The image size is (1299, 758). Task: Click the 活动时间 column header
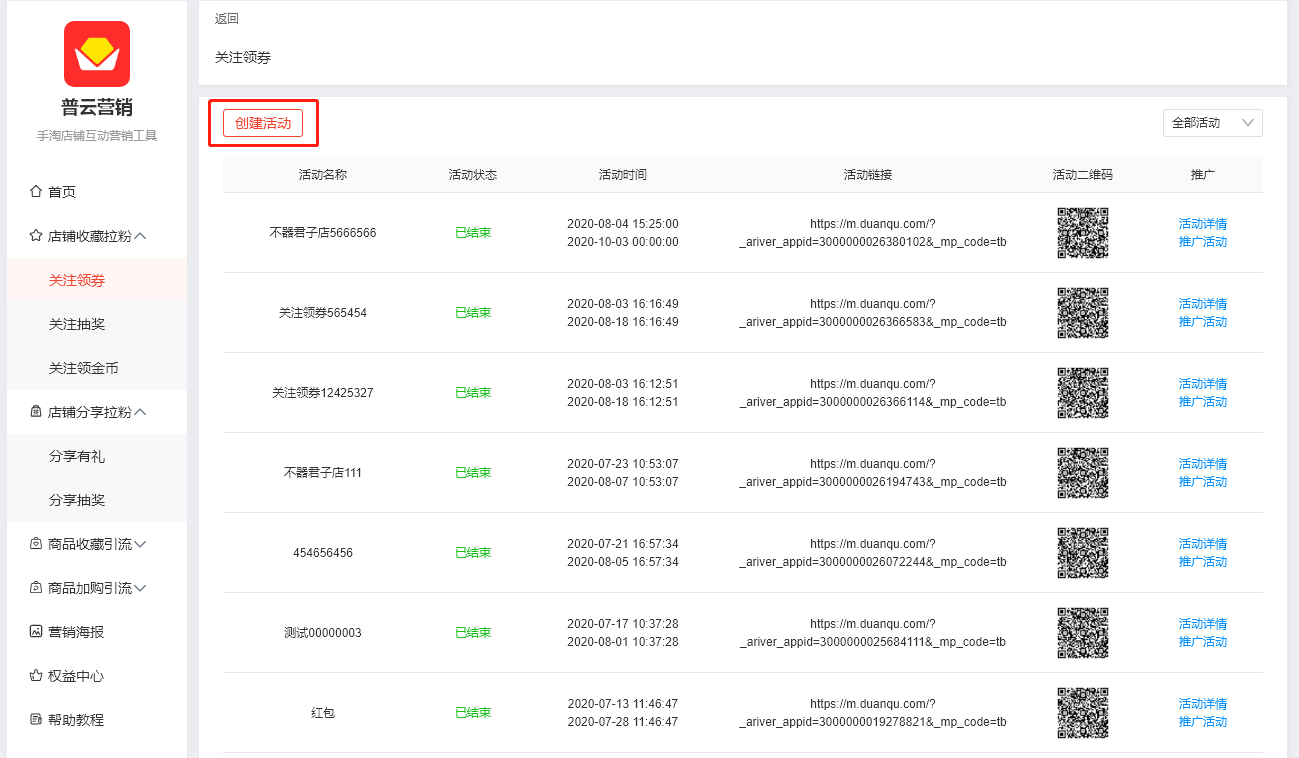pyautogui.click(x=623, y=175)
